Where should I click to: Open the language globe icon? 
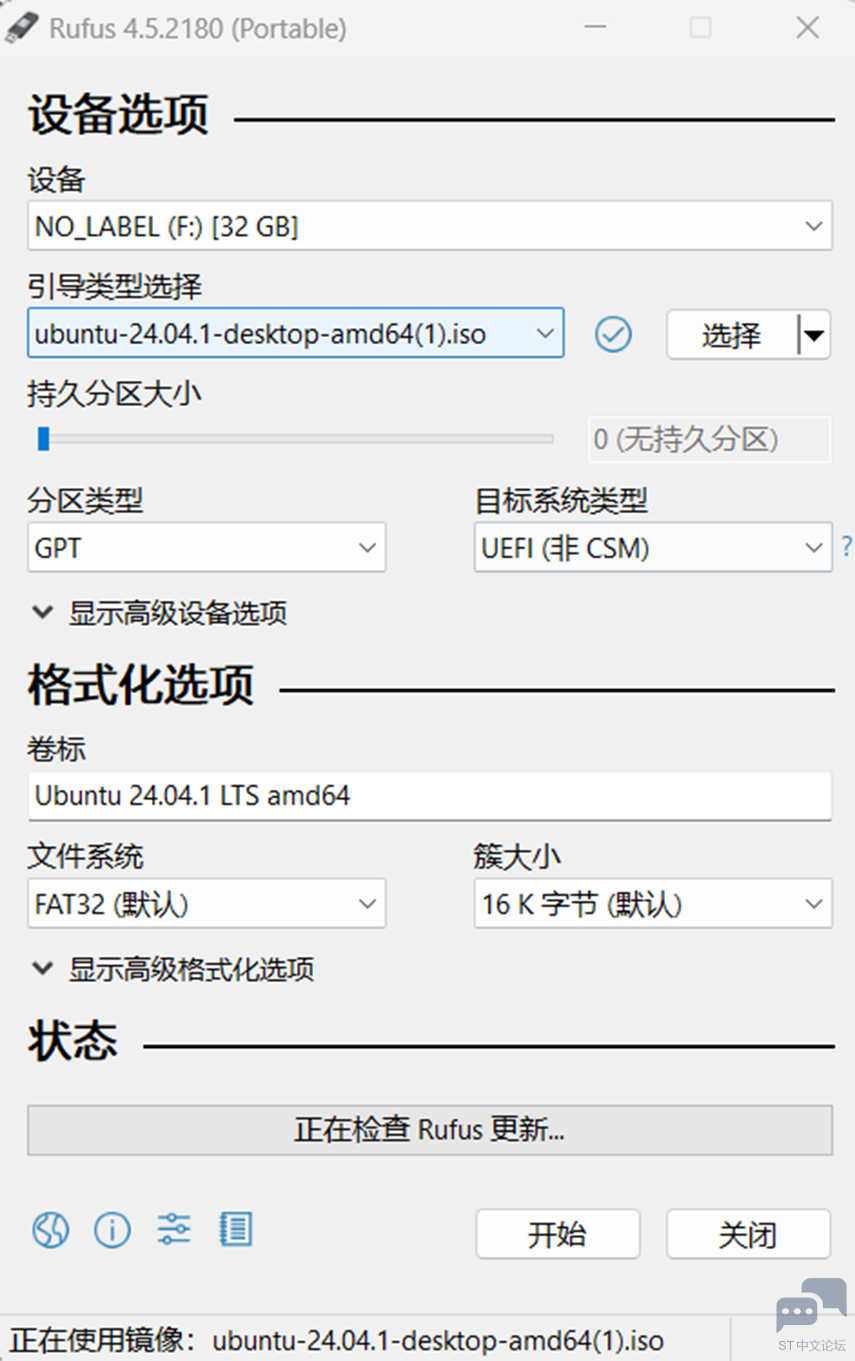[x=50, y=1229]
